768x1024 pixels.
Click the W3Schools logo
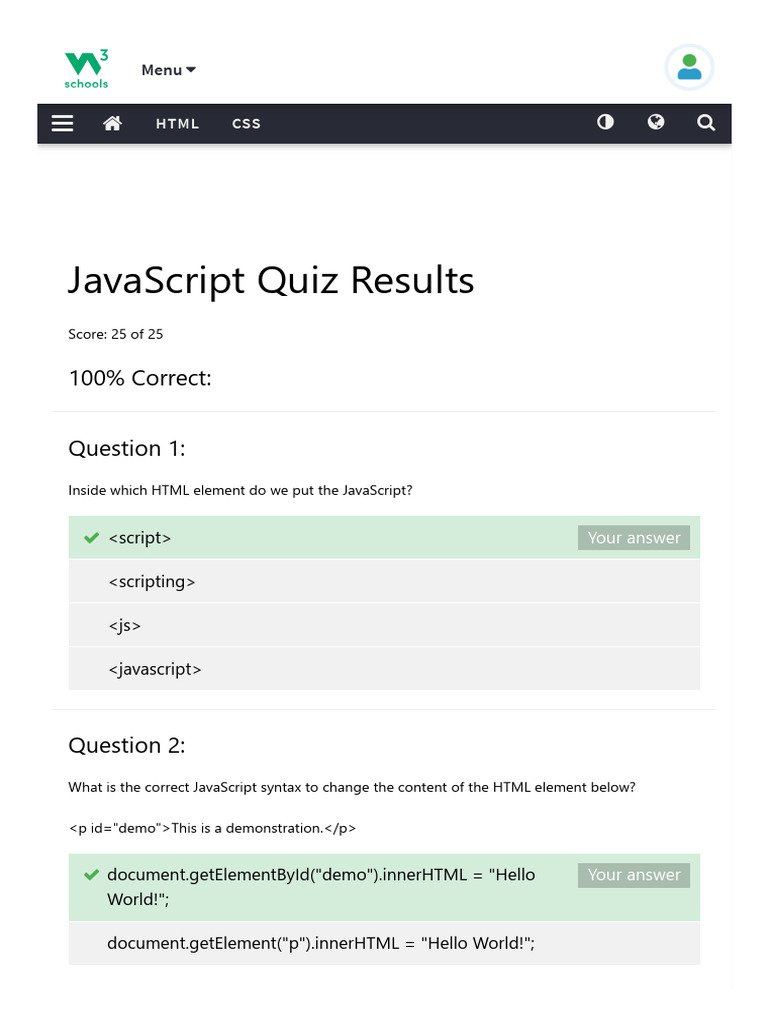(87, 69)
